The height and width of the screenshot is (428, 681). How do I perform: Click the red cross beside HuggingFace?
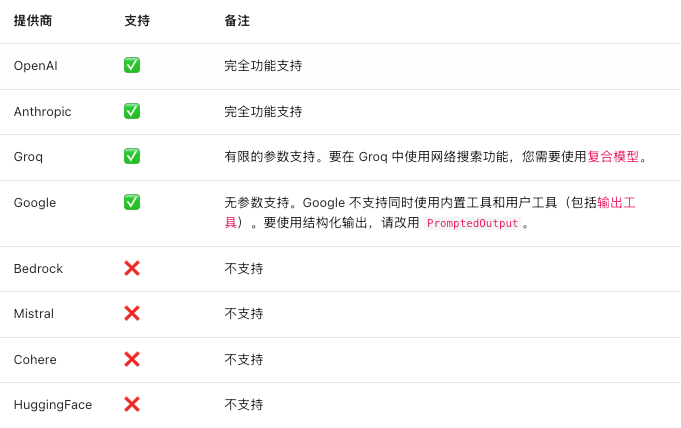[x=132, y=404]
